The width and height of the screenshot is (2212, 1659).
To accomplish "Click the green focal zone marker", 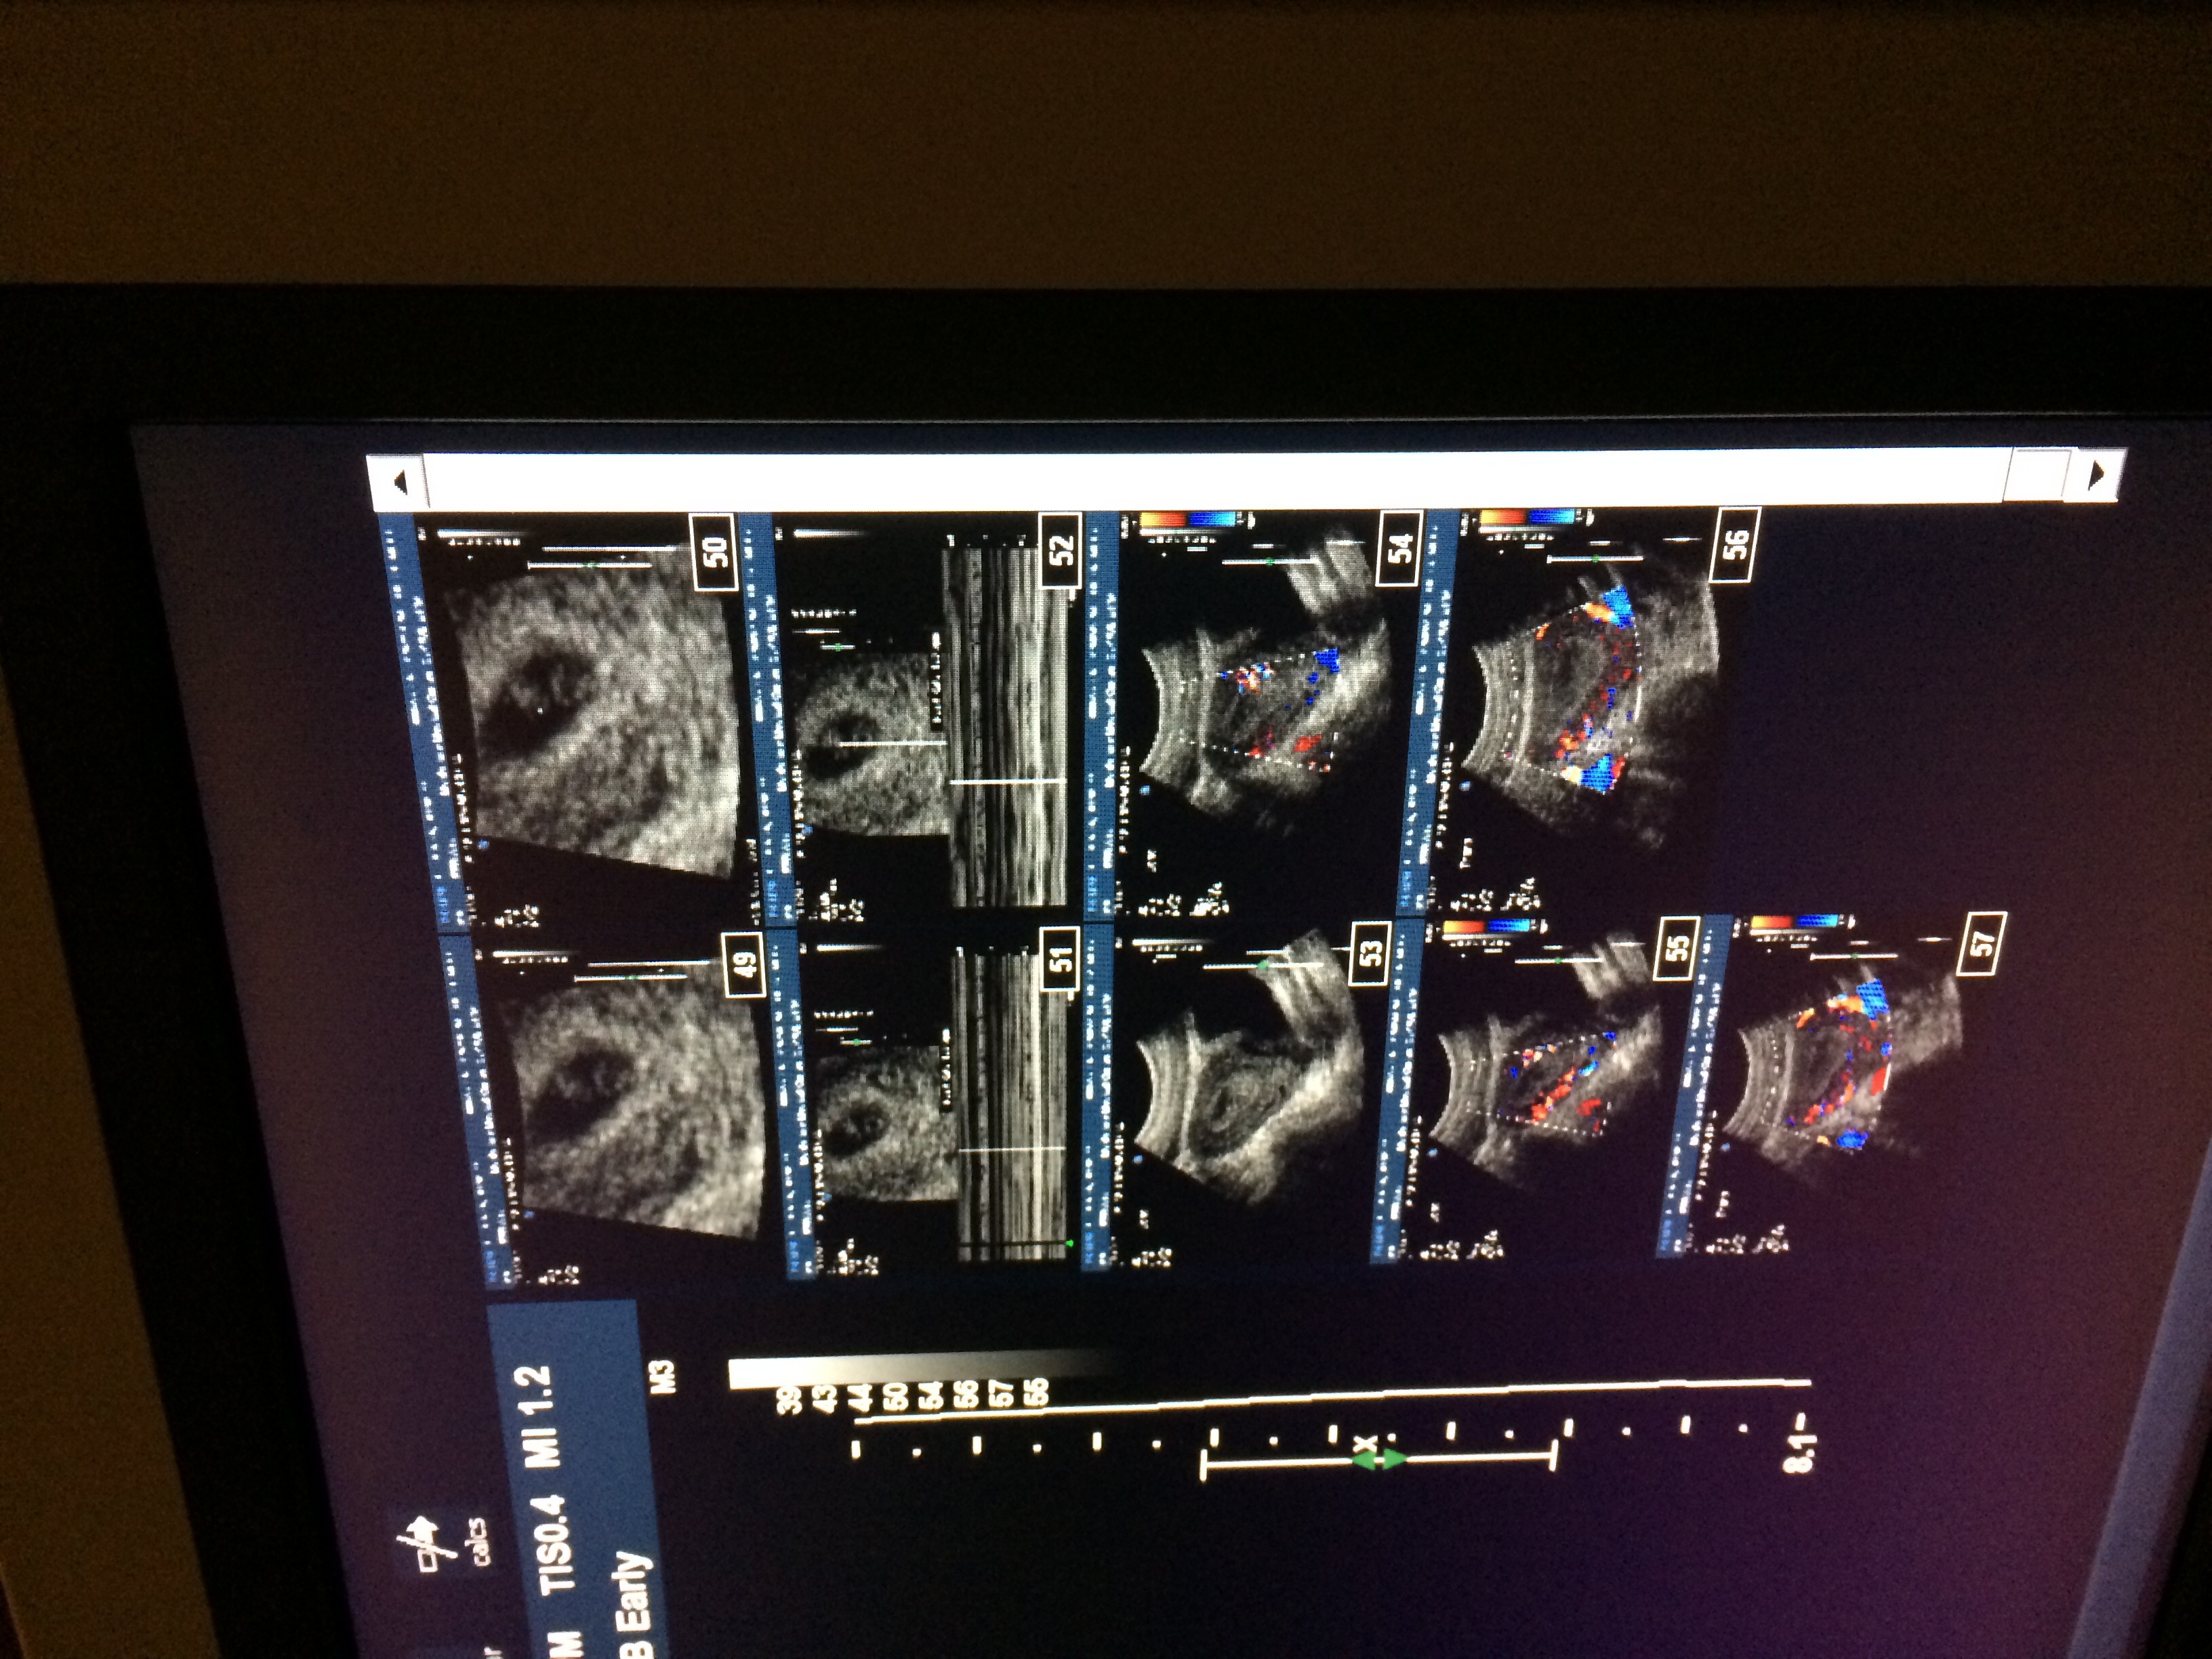I will [1380, 1461].
